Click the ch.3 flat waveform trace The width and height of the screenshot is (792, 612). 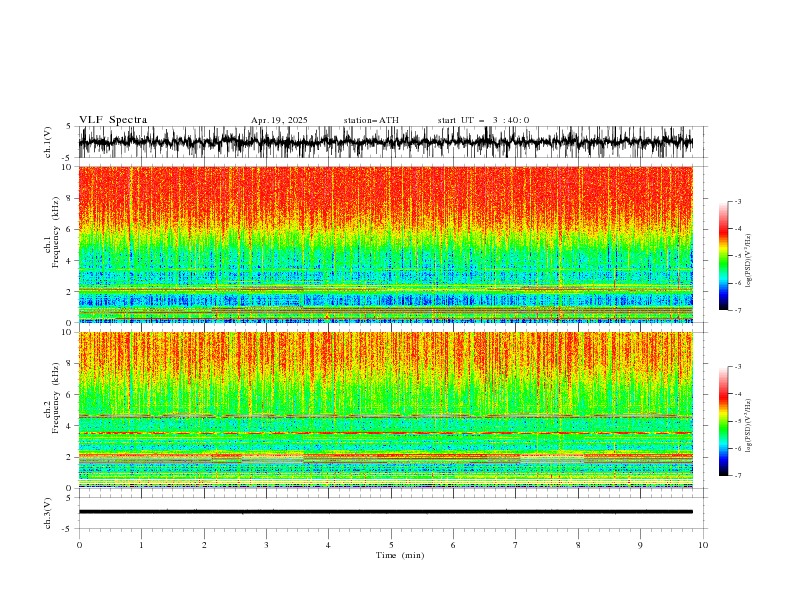(x=385, y=512)
